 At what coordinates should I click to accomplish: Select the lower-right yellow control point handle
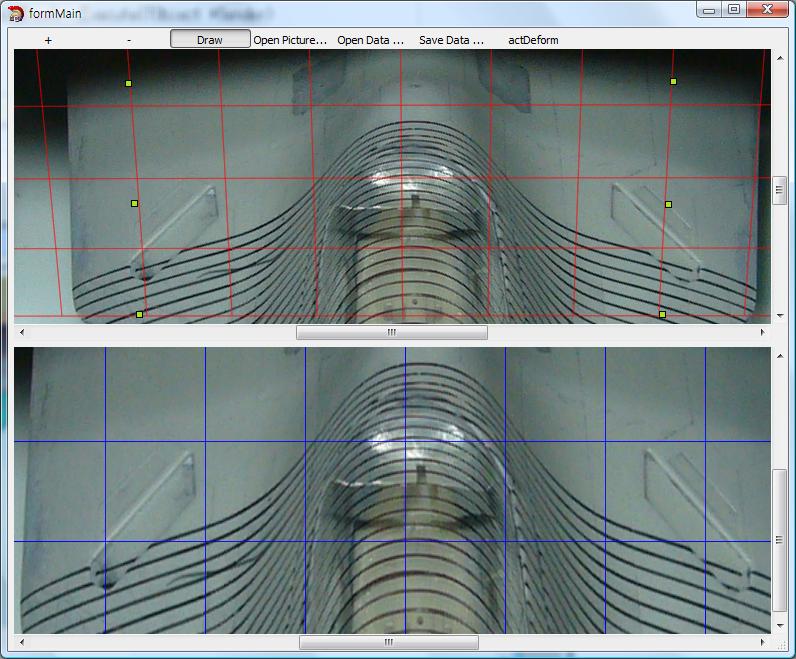point(662,314)
